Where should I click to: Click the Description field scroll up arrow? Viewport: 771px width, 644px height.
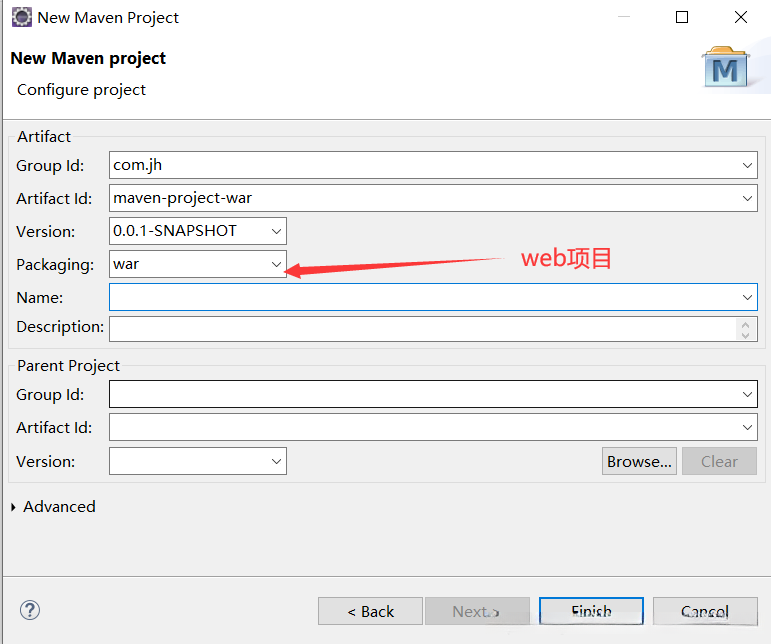pos(745,324)
